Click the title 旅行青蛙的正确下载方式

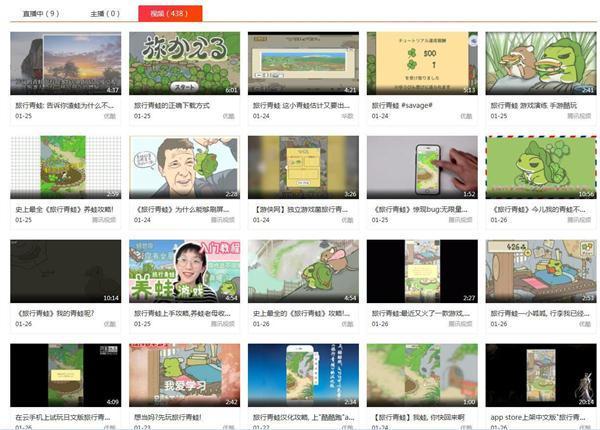click(x=172, y=106)
